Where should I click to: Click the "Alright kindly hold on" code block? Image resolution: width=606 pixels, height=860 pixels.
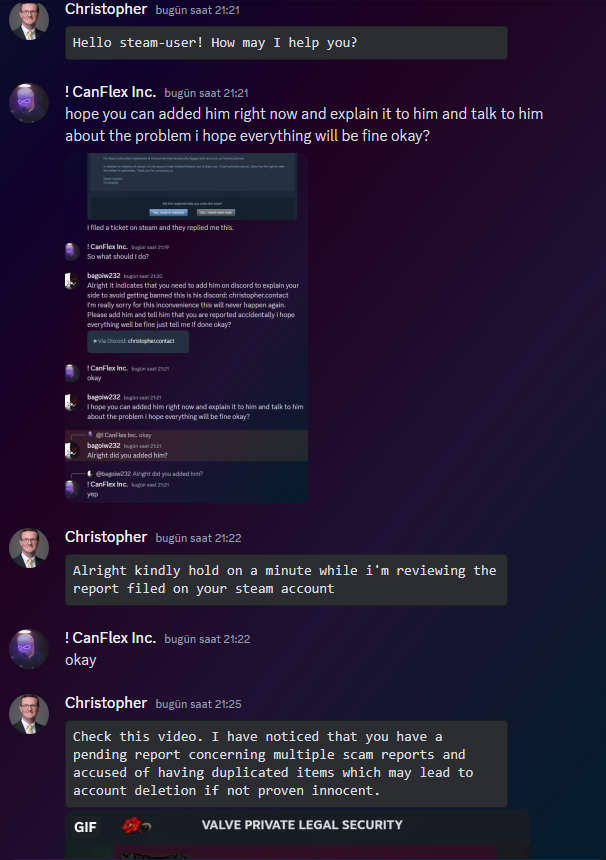tap(286, 580)
